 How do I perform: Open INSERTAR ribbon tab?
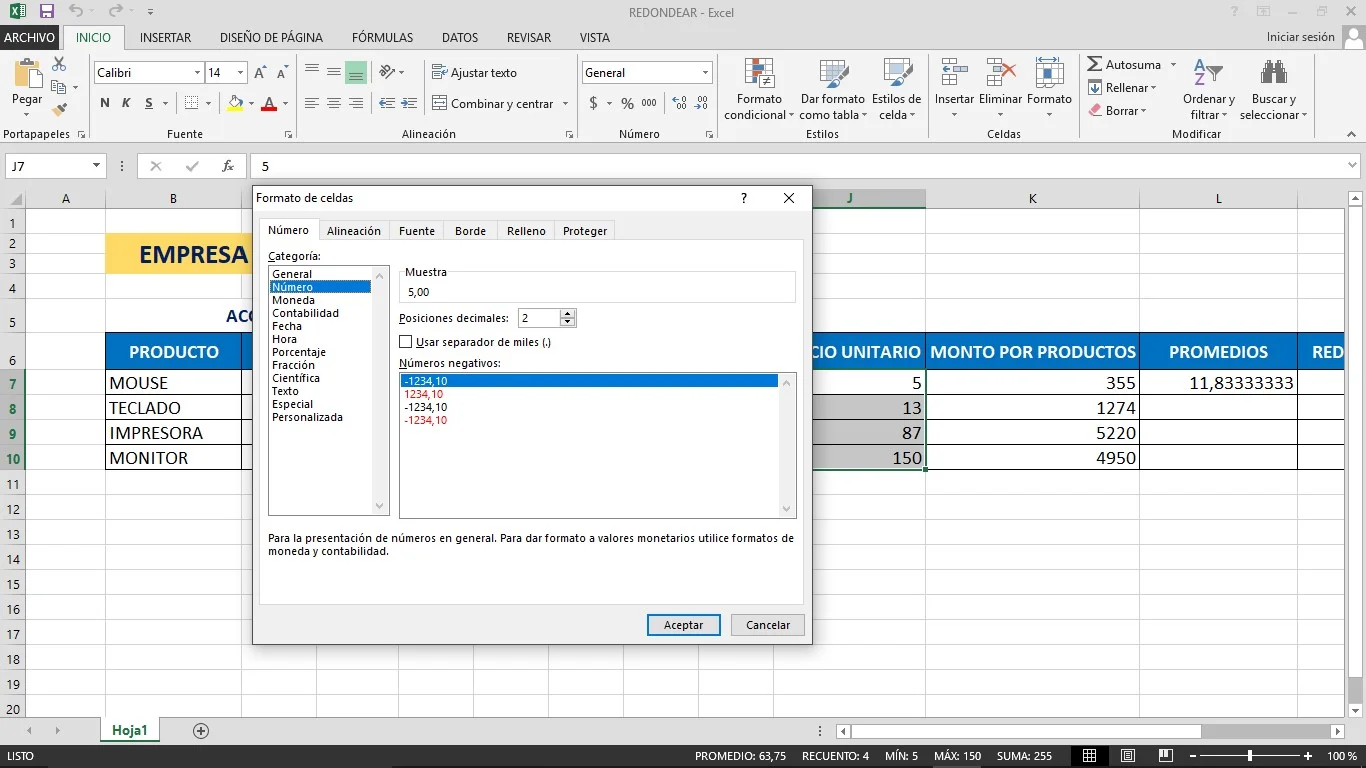[x=165, y=38]
